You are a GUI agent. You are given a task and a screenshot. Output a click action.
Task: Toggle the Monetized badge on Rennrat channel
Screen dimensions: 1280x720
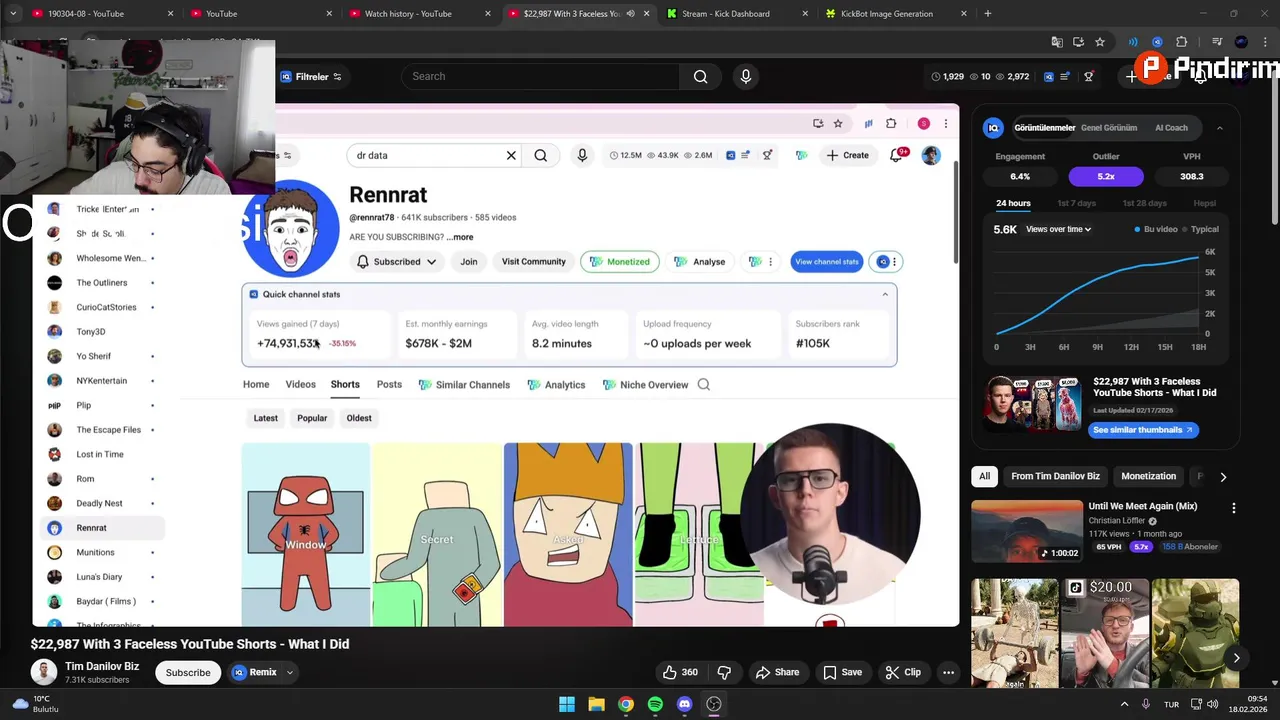coord(620,262)
